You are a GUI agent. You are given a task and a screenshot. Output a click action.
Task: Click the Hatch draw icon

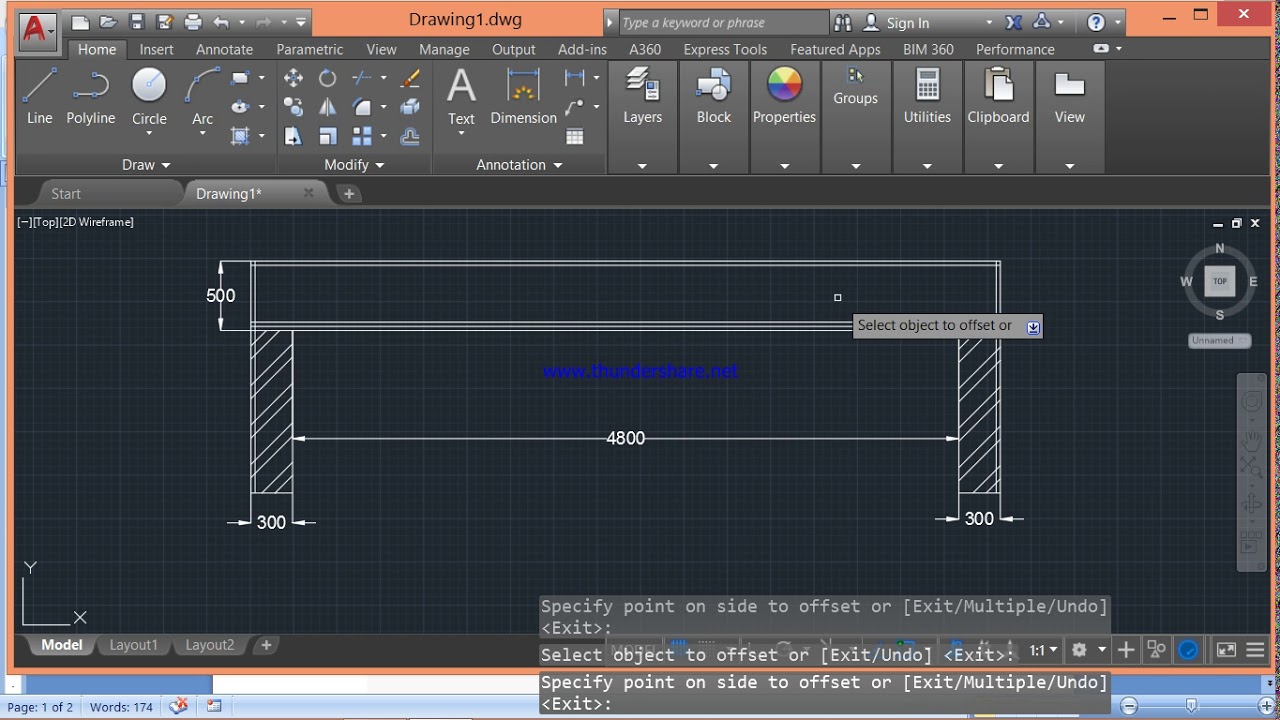[x=240, y=136]
